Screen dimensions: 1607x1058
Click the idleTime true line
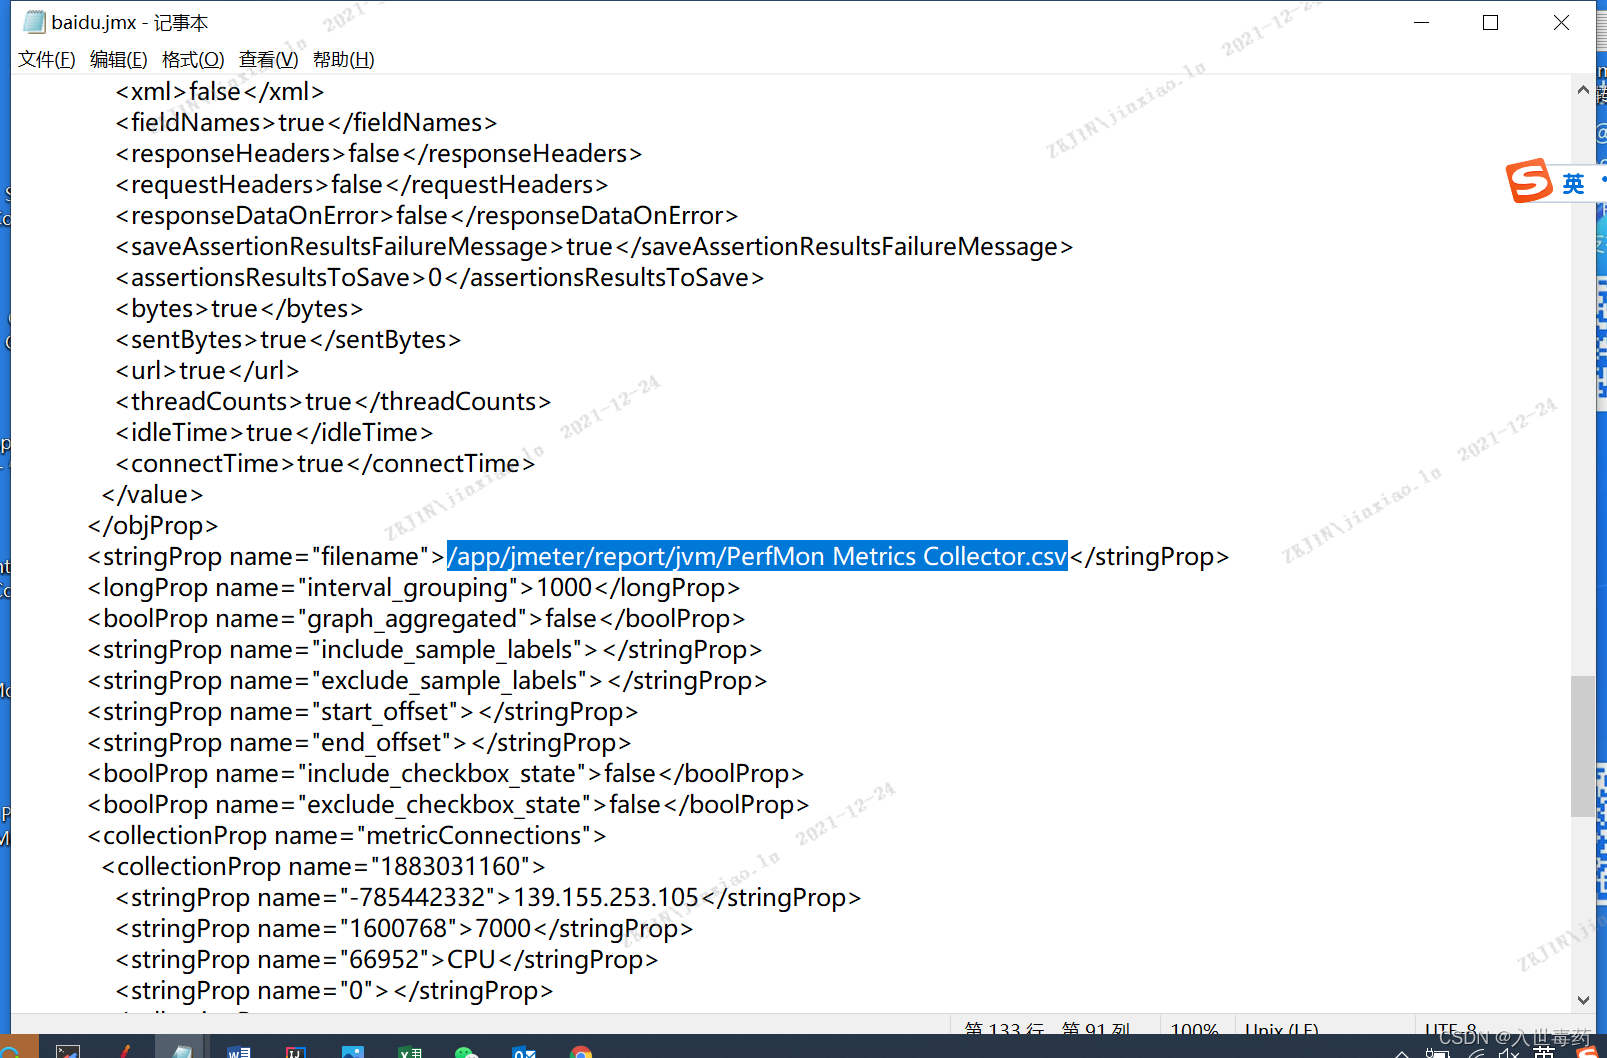pyautogui.click(x=274, y=433)
